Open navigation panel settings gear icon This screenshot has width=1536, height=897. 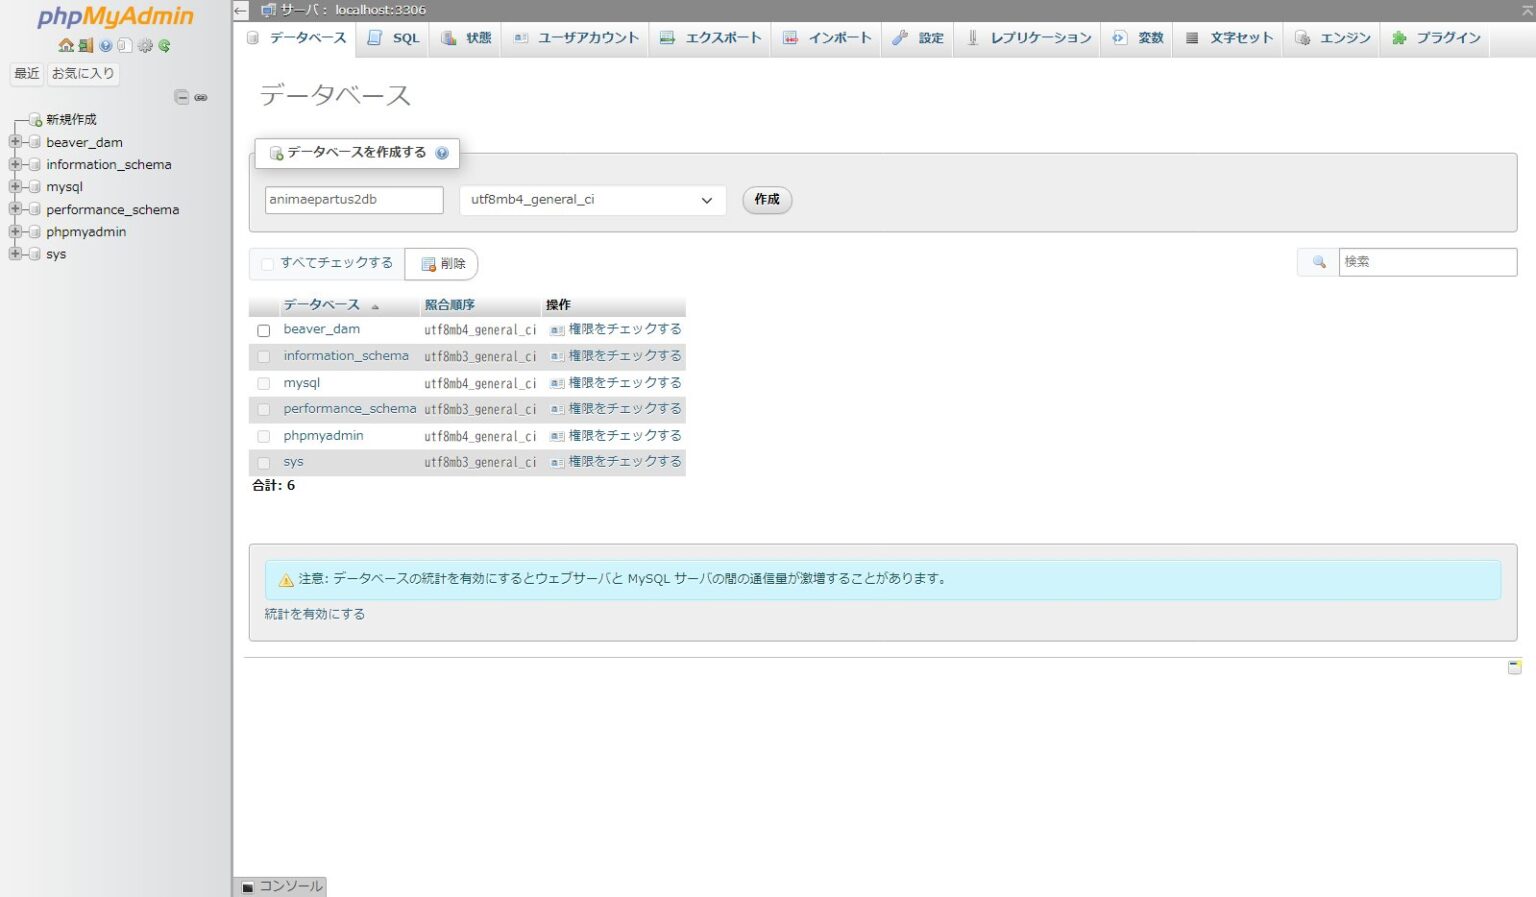click(145, 45)
